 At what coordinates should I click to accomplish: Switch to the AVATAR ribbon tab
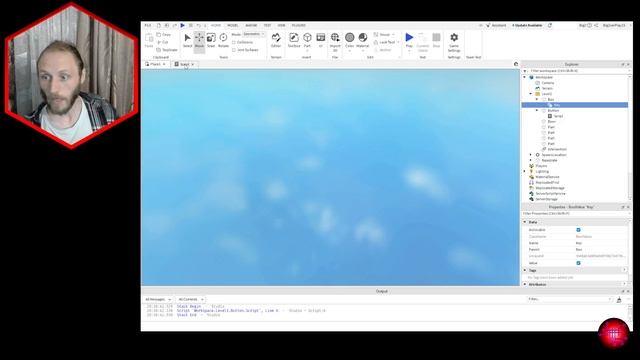click(x=251, y=25)
